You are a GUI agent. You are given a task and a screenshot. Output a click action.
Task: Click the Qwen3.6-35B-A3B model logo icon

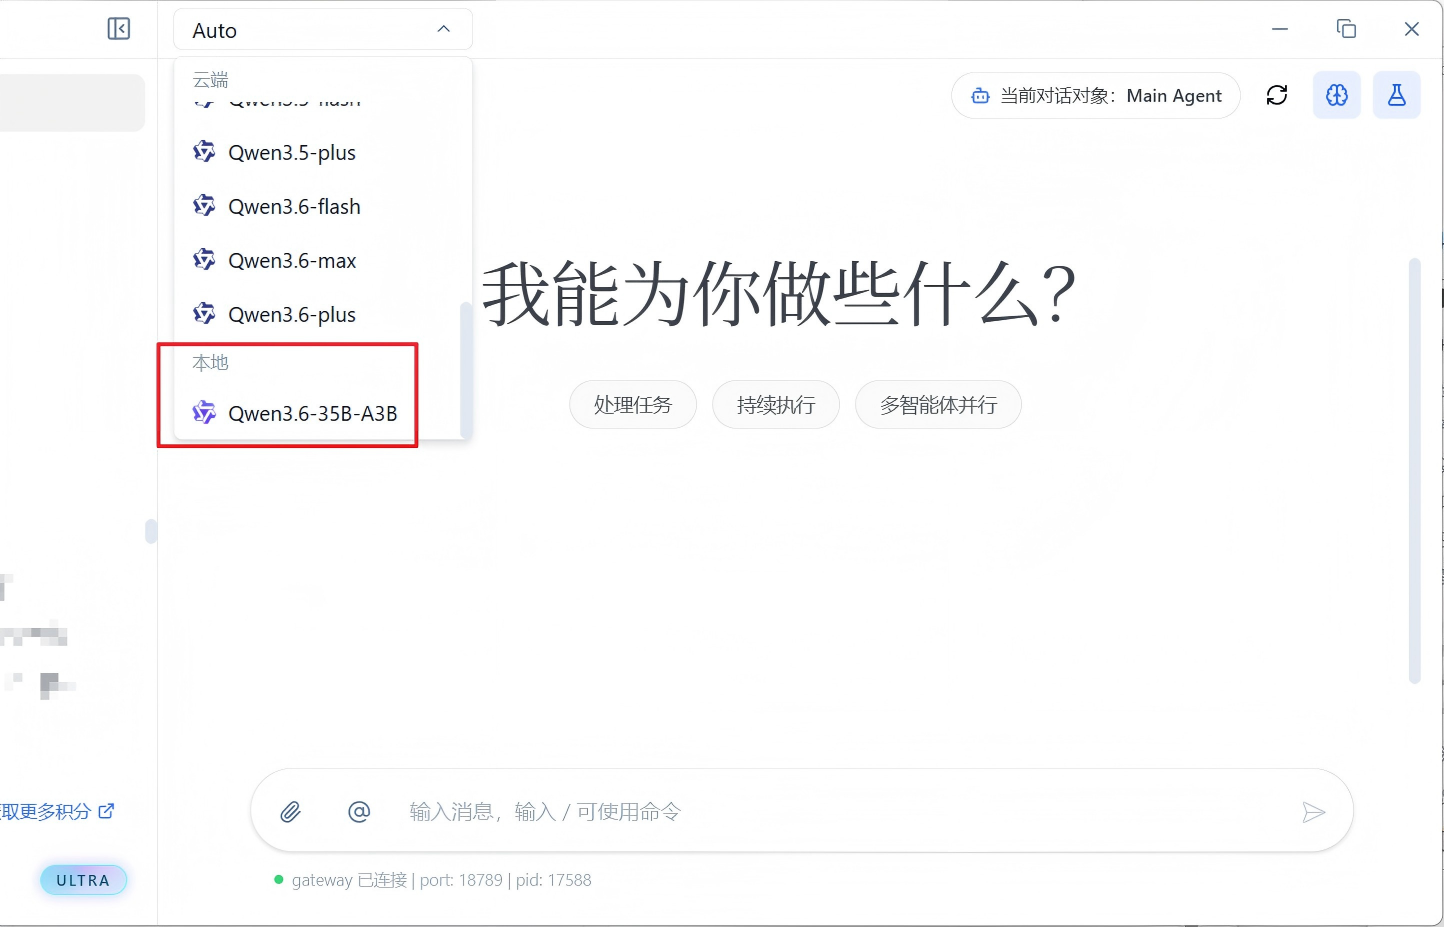[204, 412]
